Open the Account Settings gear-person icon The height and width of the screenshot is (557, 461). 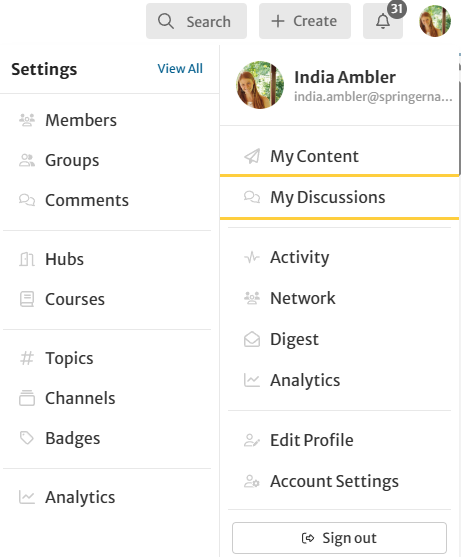pos(252,481)
